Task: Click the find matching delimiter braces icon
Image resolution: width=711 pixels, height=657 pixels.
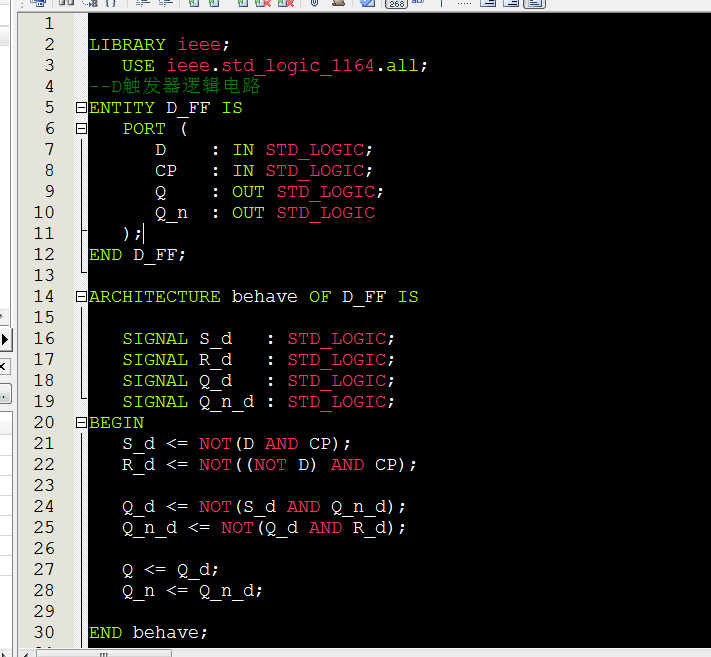Action: point(111,3)
